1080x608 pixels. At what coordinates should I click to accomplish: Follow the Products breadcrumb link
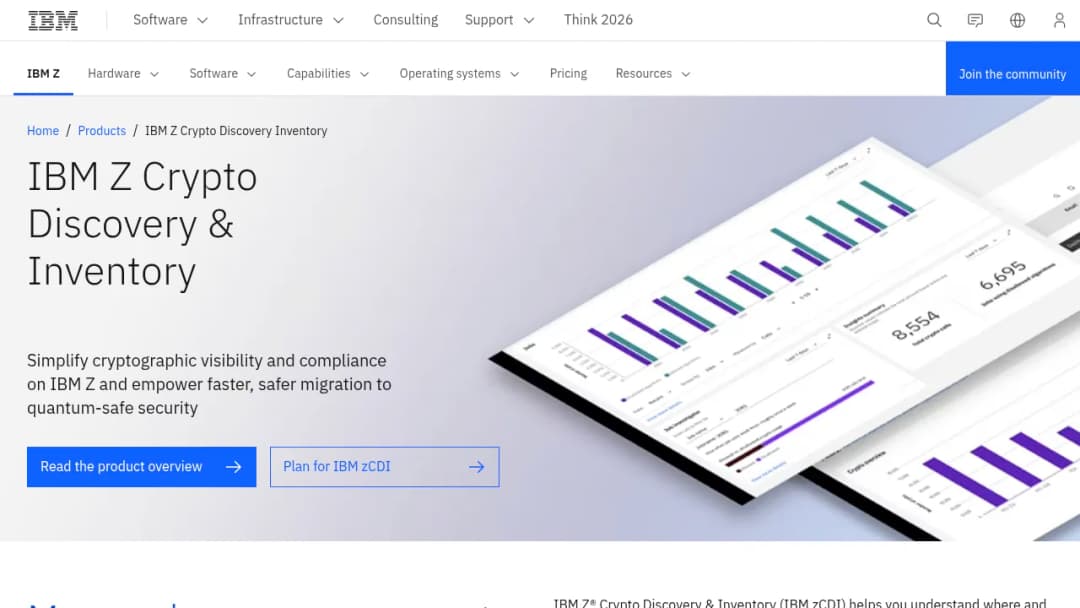point(102,131)
